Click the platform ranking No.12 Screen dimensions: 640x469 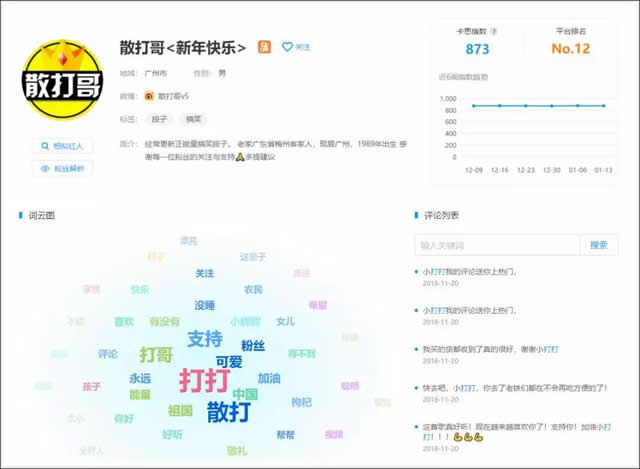click(x=570, y=49)
